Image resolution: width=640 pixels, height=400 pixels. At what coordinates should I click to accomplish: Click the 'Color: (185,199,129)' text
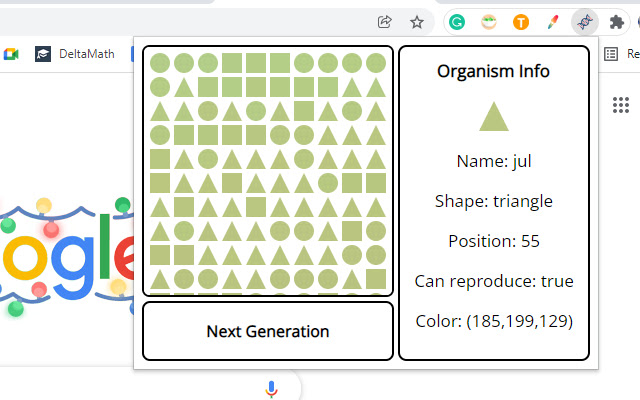(494, 321)
